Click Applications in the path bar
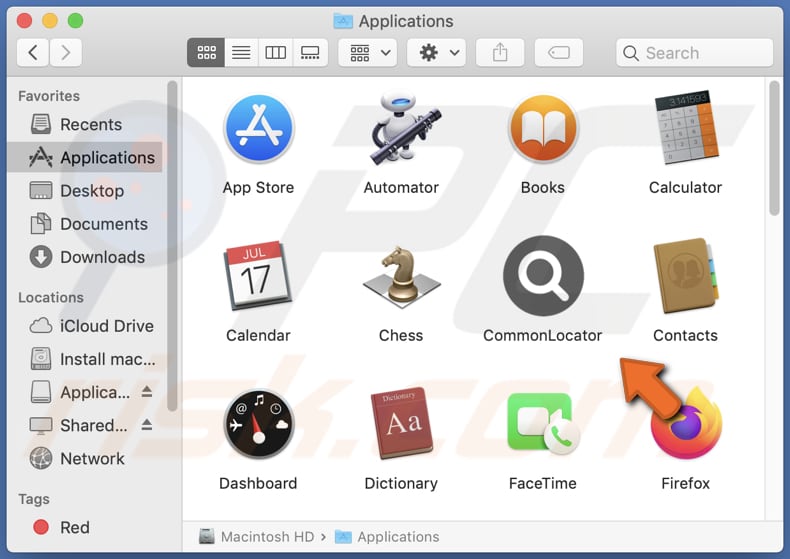The width and height of the screenshot is (790, 559). [x=387, y=537]
